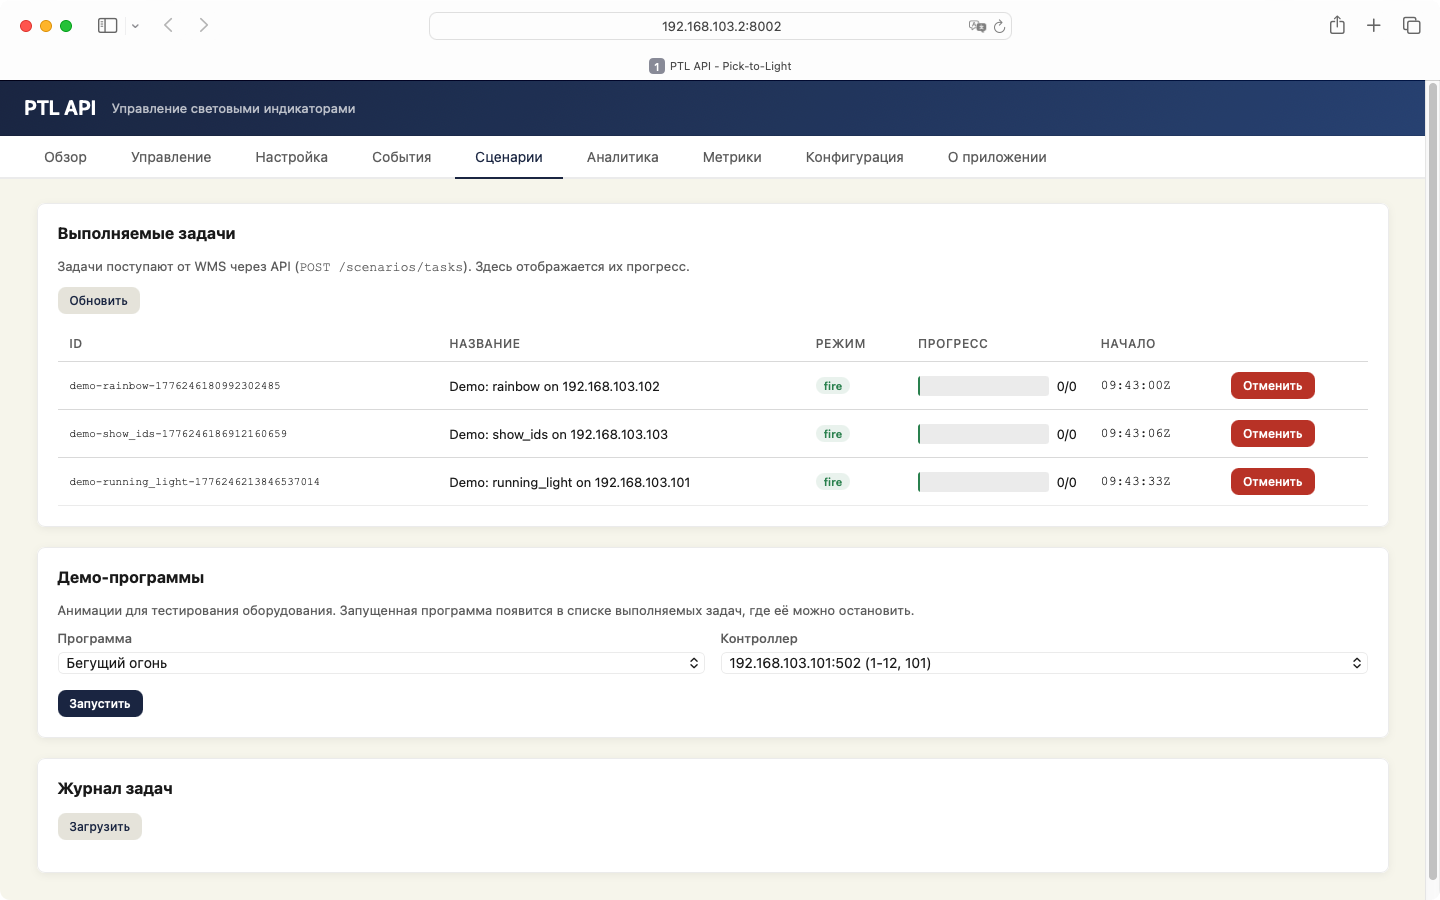Reload the page with the refresh icon
Viewport: 1440px width, 900px height.
pyautogui.click(x=999, y=26)
